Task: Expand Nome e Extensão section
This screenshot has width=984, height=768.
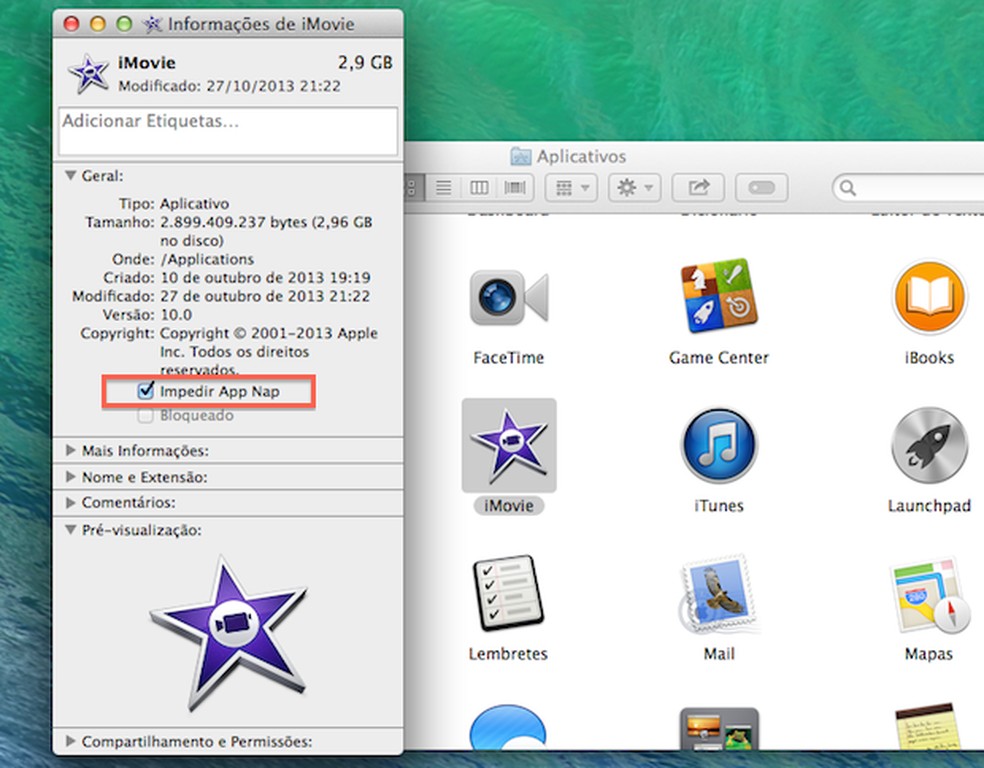Action: tap(71, 477)
